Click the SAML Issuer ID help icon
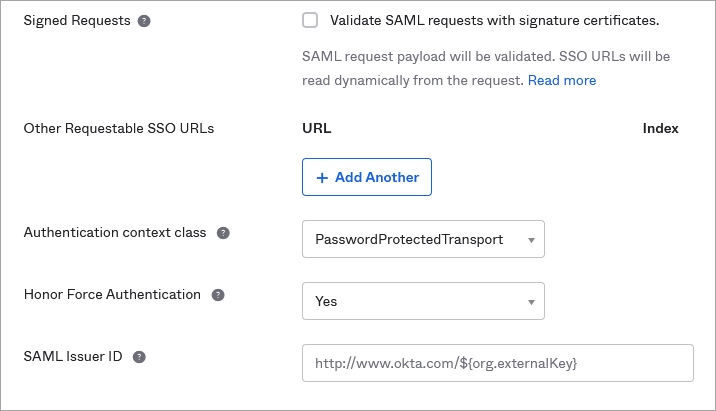This screenshot has height=411, width=716. tap(139, 357)
